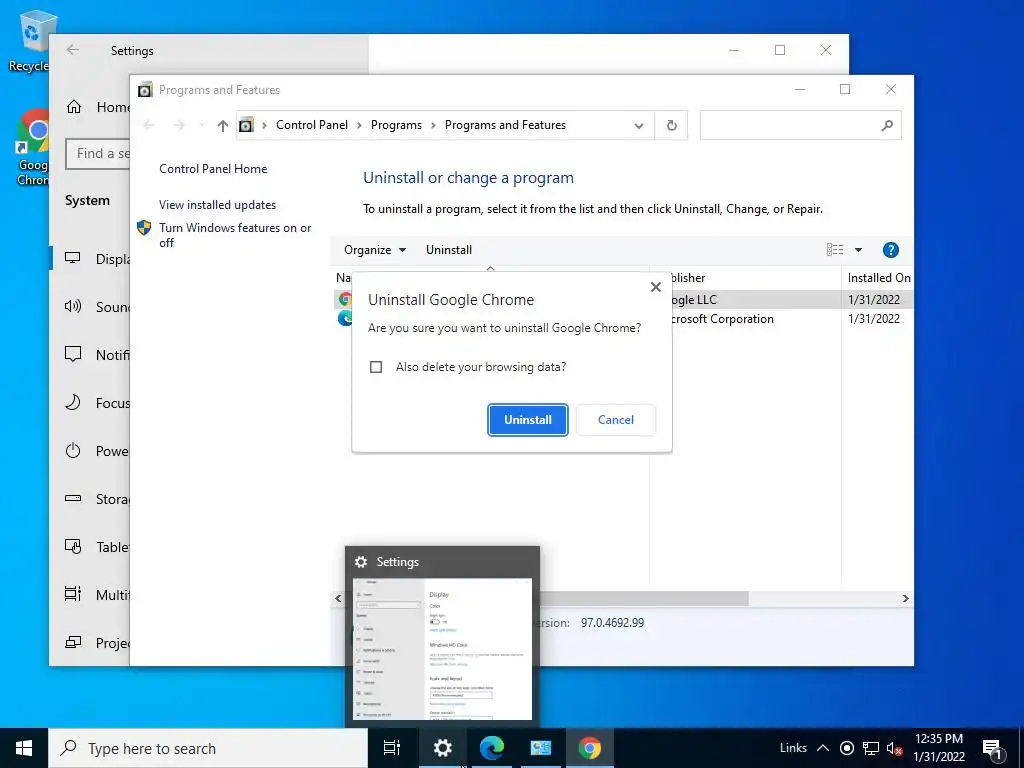Expand the address bar history dropdown
Image resolution: width=1024 pixels, height=768 pixels.
pyautogui.click(x=639, y=125)
